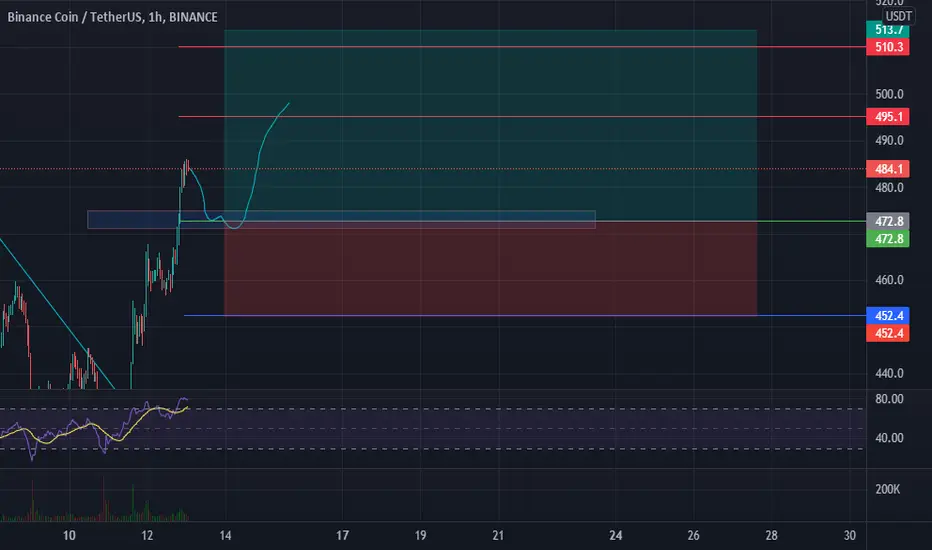The image size is (932, 550).
Task: Open the USDT currency selector
Action: (x=898, y=16)
